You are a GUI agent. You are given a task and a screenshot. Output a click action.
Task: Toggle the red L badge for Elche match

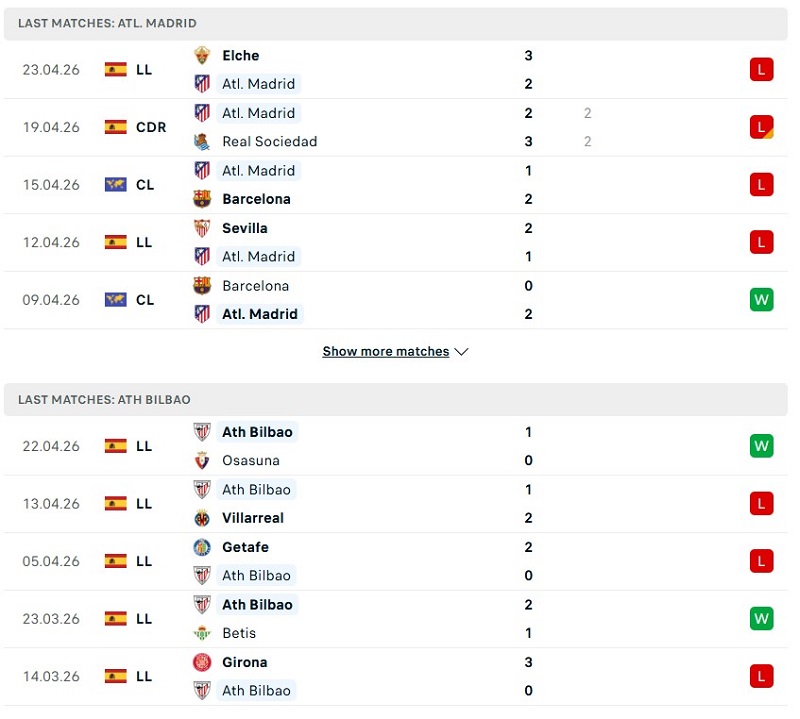[x=761, y=69]
